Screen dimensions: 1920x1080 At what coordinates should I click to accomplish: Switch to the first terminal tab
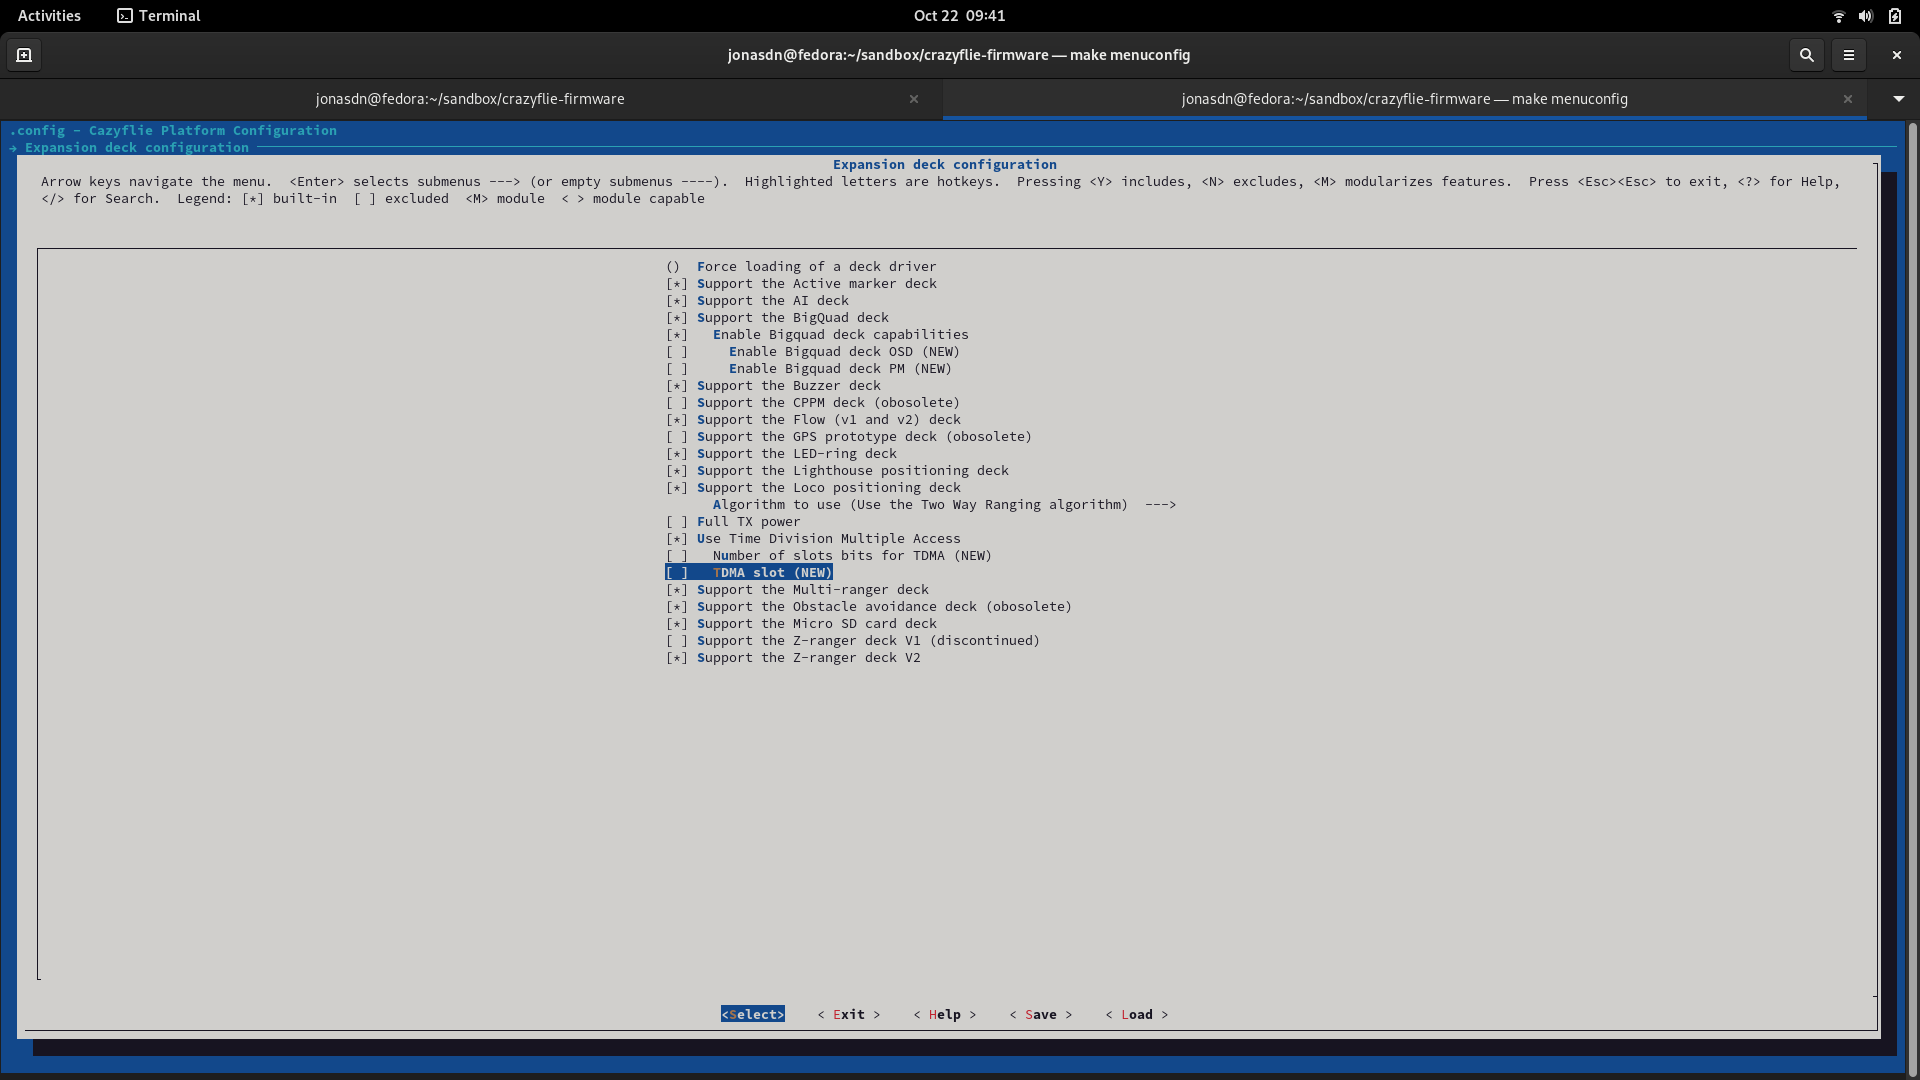click(x=469, y=99)
